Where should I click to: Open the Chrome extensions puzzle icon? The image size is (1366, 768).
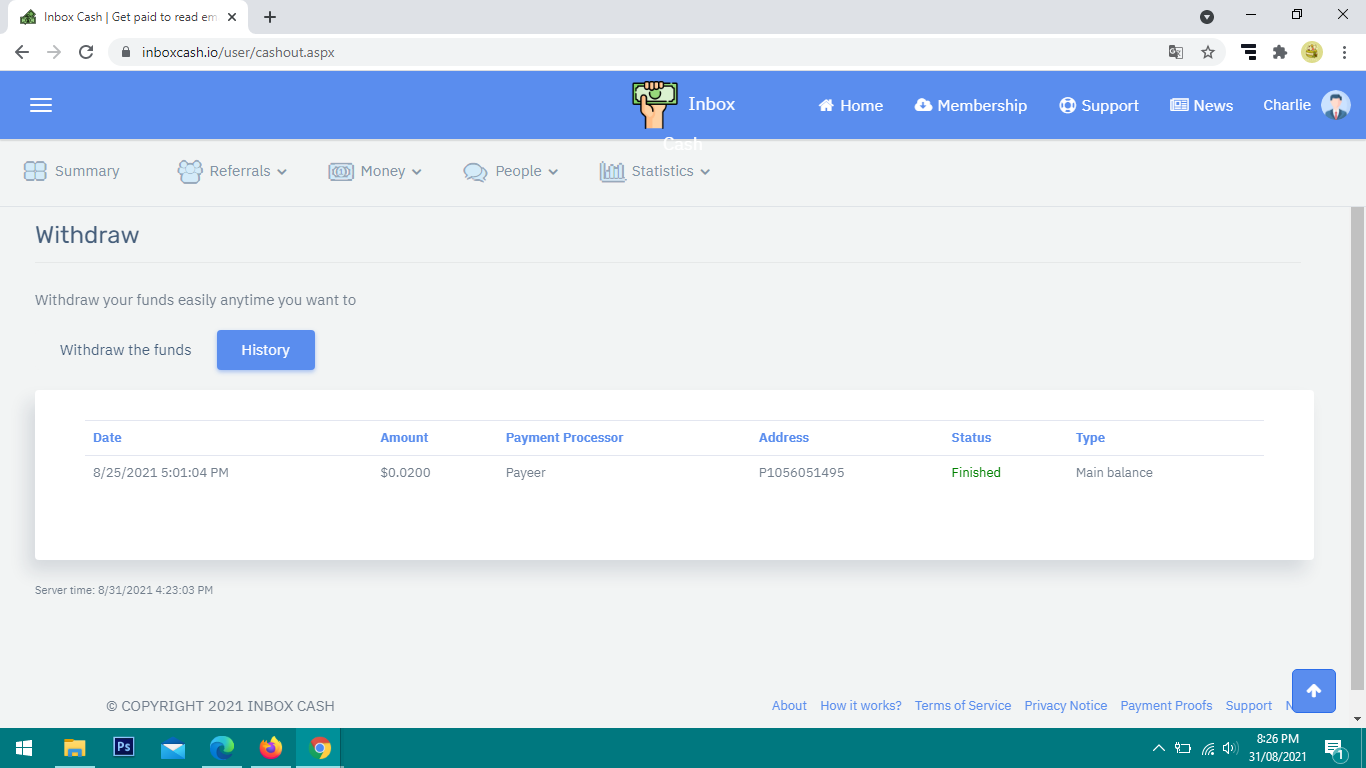tap(1280, 52)
